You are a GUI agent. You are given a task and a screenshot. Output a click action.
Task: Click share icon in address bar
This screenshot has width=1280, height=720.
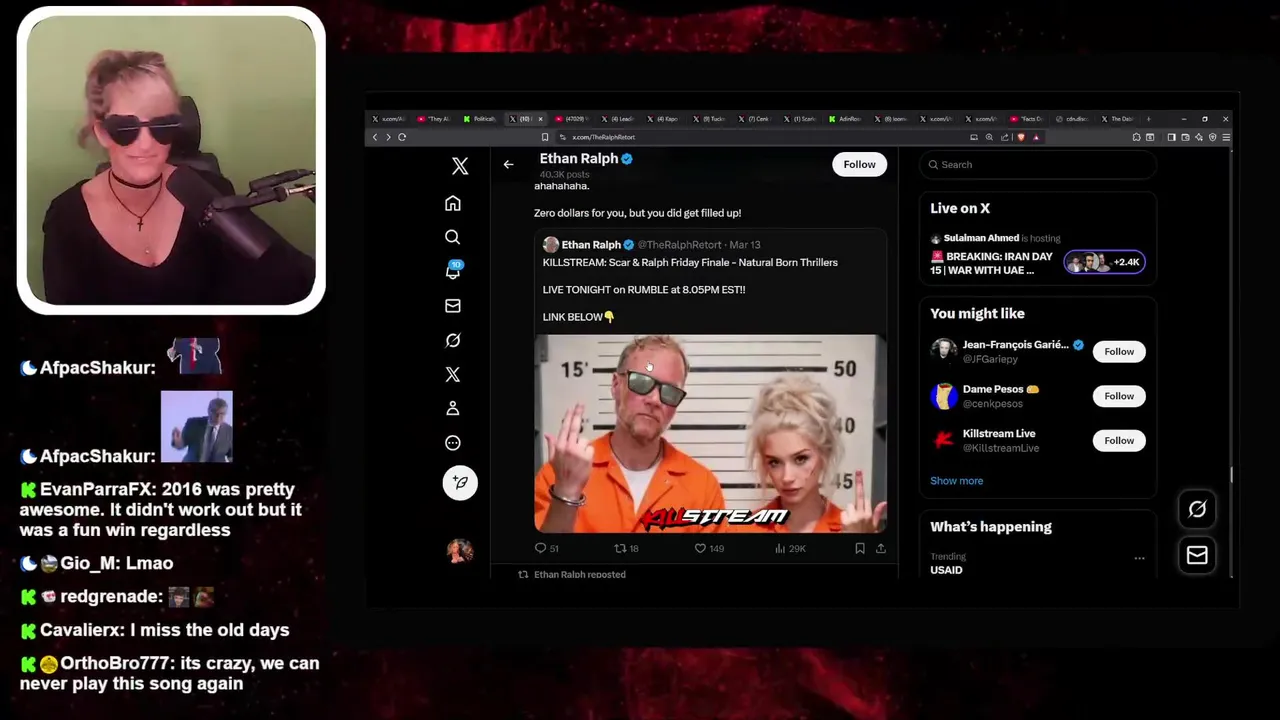(x=1005, y=137)
